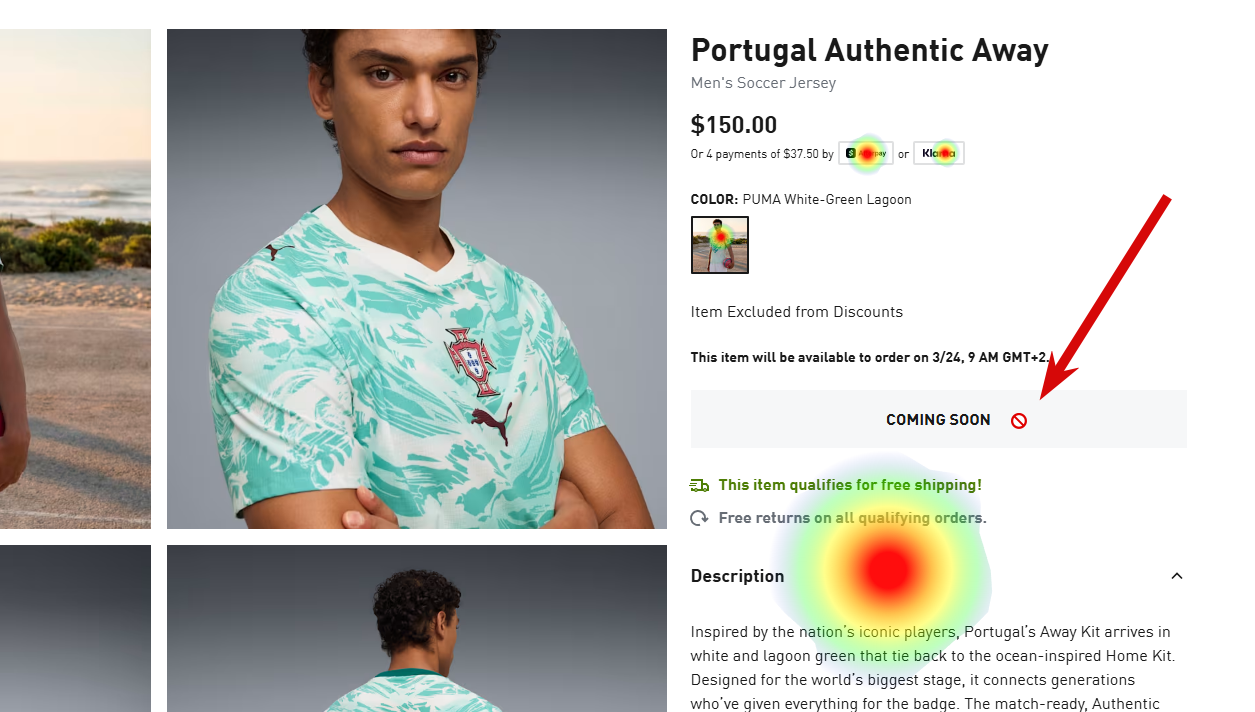The height and width of the screenshot is (712, 1255).
Task: Click the free shipping truck icon
Action: [x=700, y=485]
